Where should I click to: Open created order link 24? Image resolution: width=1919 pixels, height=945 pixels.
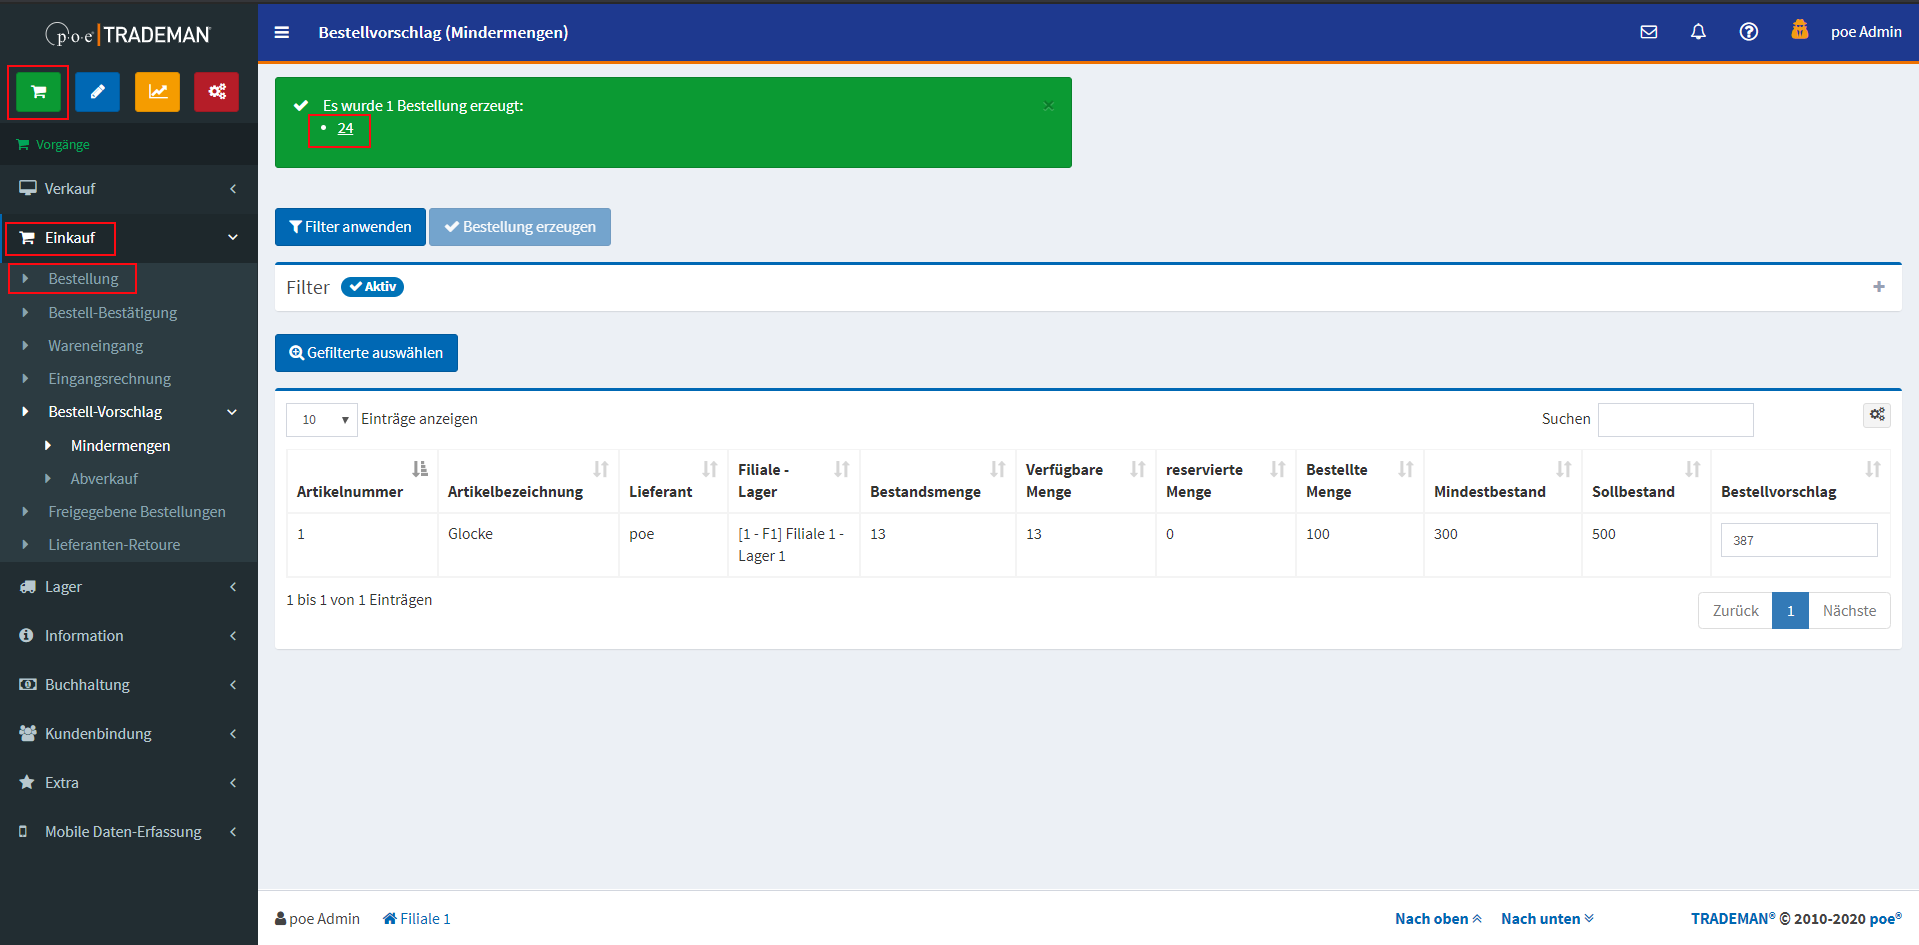pos(345,129)
